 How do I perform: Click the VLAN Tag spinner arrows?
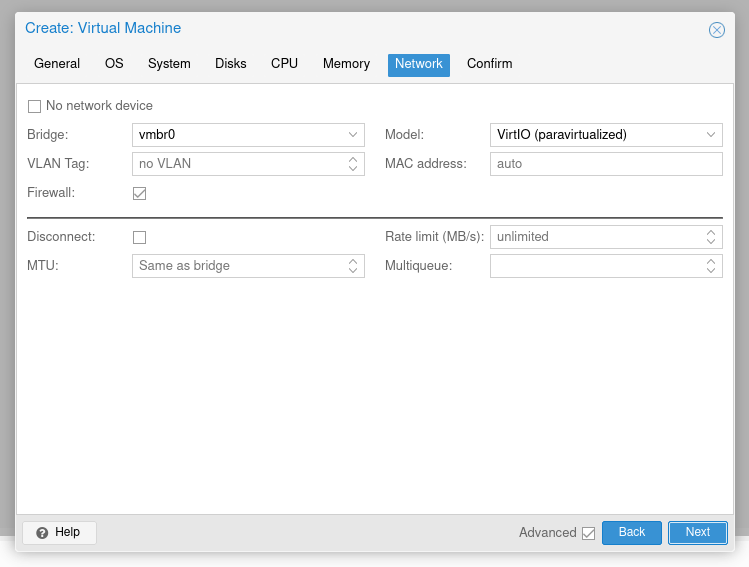pyautogui.click(x=353, y=164)
